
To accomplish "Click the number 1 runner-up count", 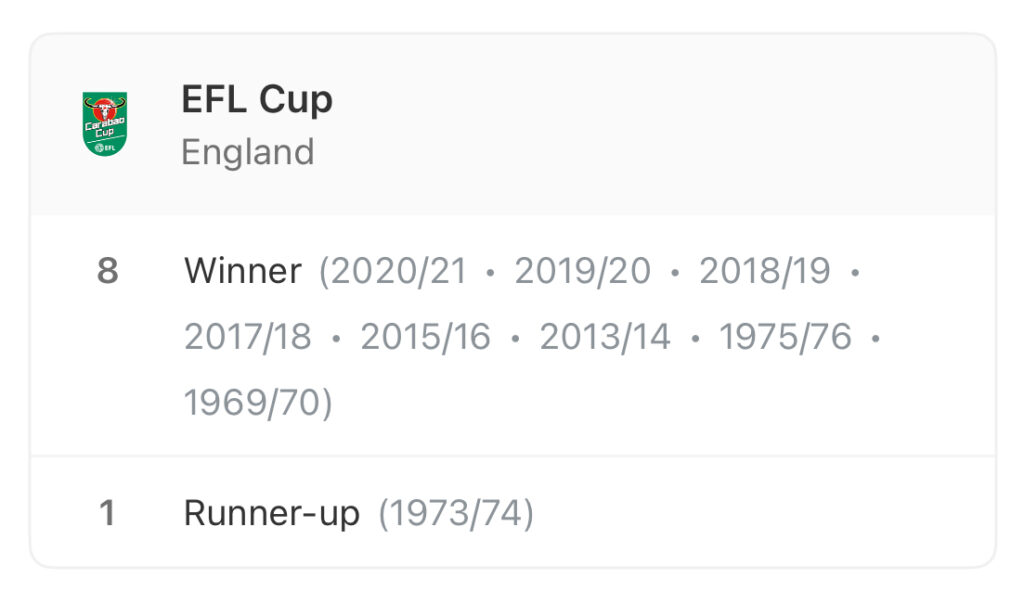I will (x=107, y=513).
